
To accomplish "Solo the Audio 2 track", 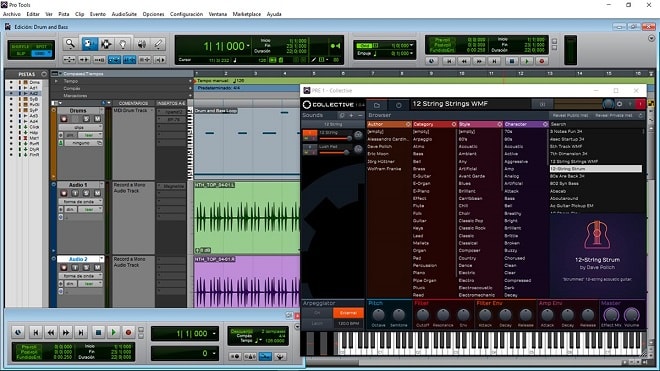I will (86, 267).
